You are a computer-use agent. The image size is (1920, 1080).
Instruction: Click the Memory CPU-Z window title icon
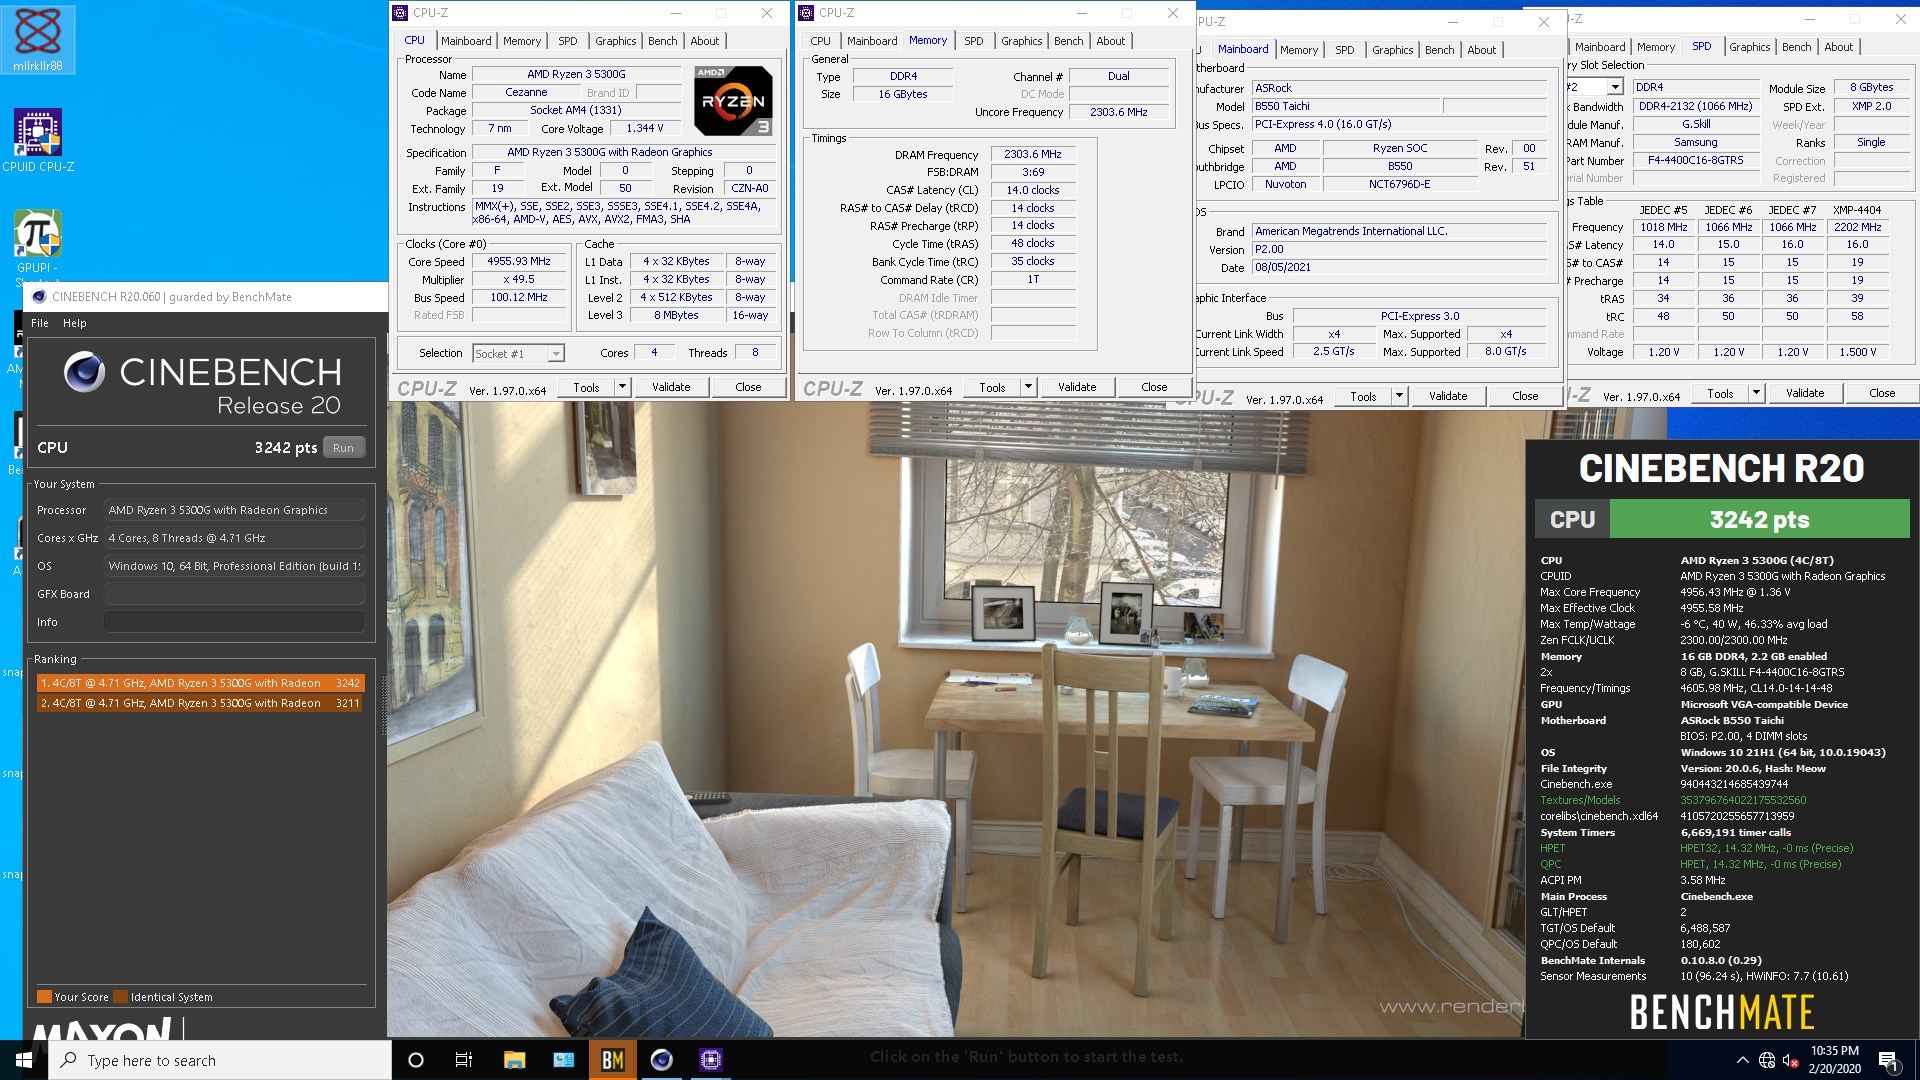coord(806,13)
